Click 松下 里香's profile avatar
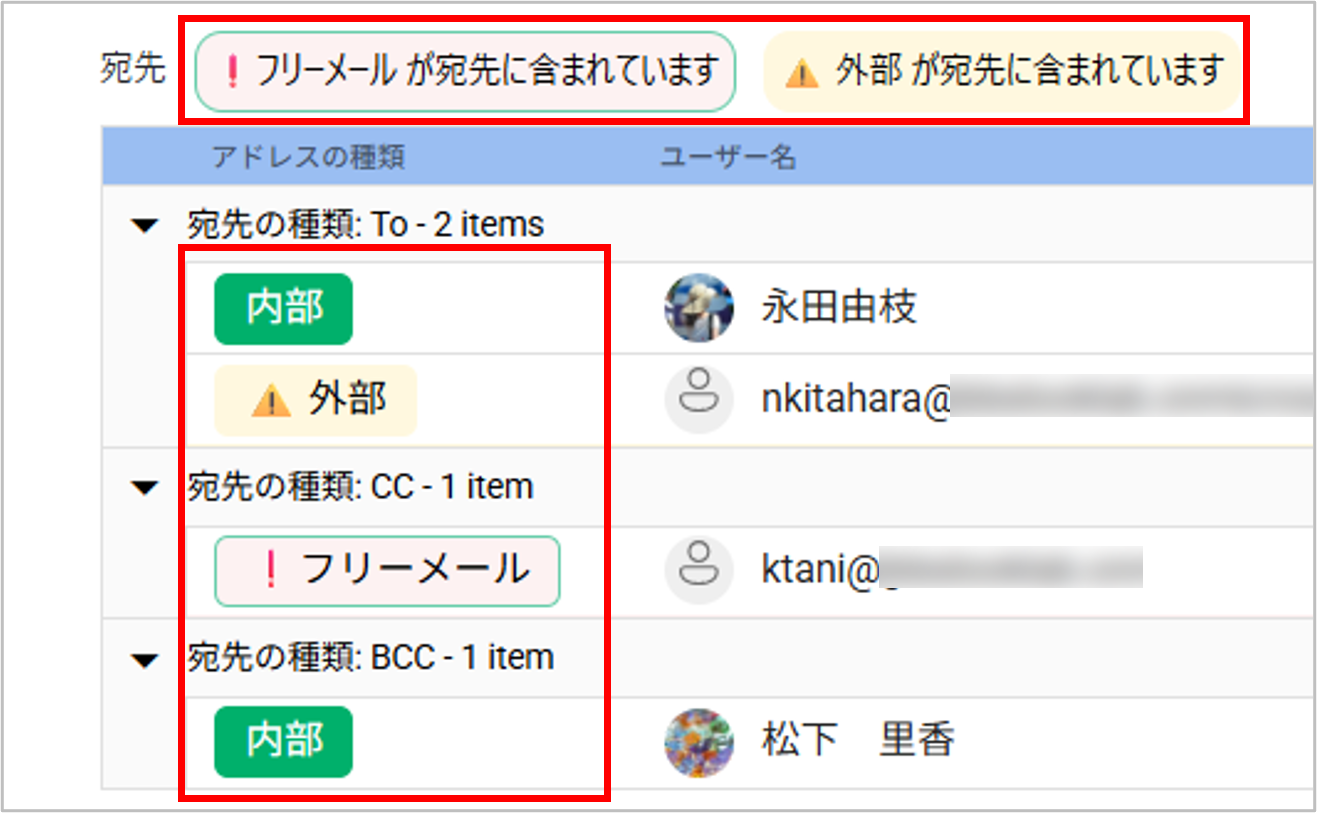Screen dimensions: 1317x813 pos(698,742)
